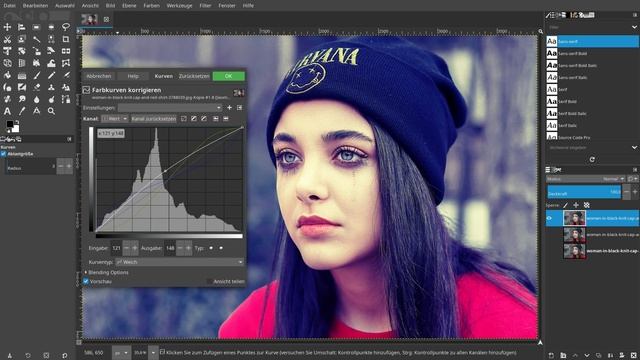Click the Ausgabe value field 148
This screenshot has height=360, width=640.
[170, 248]
